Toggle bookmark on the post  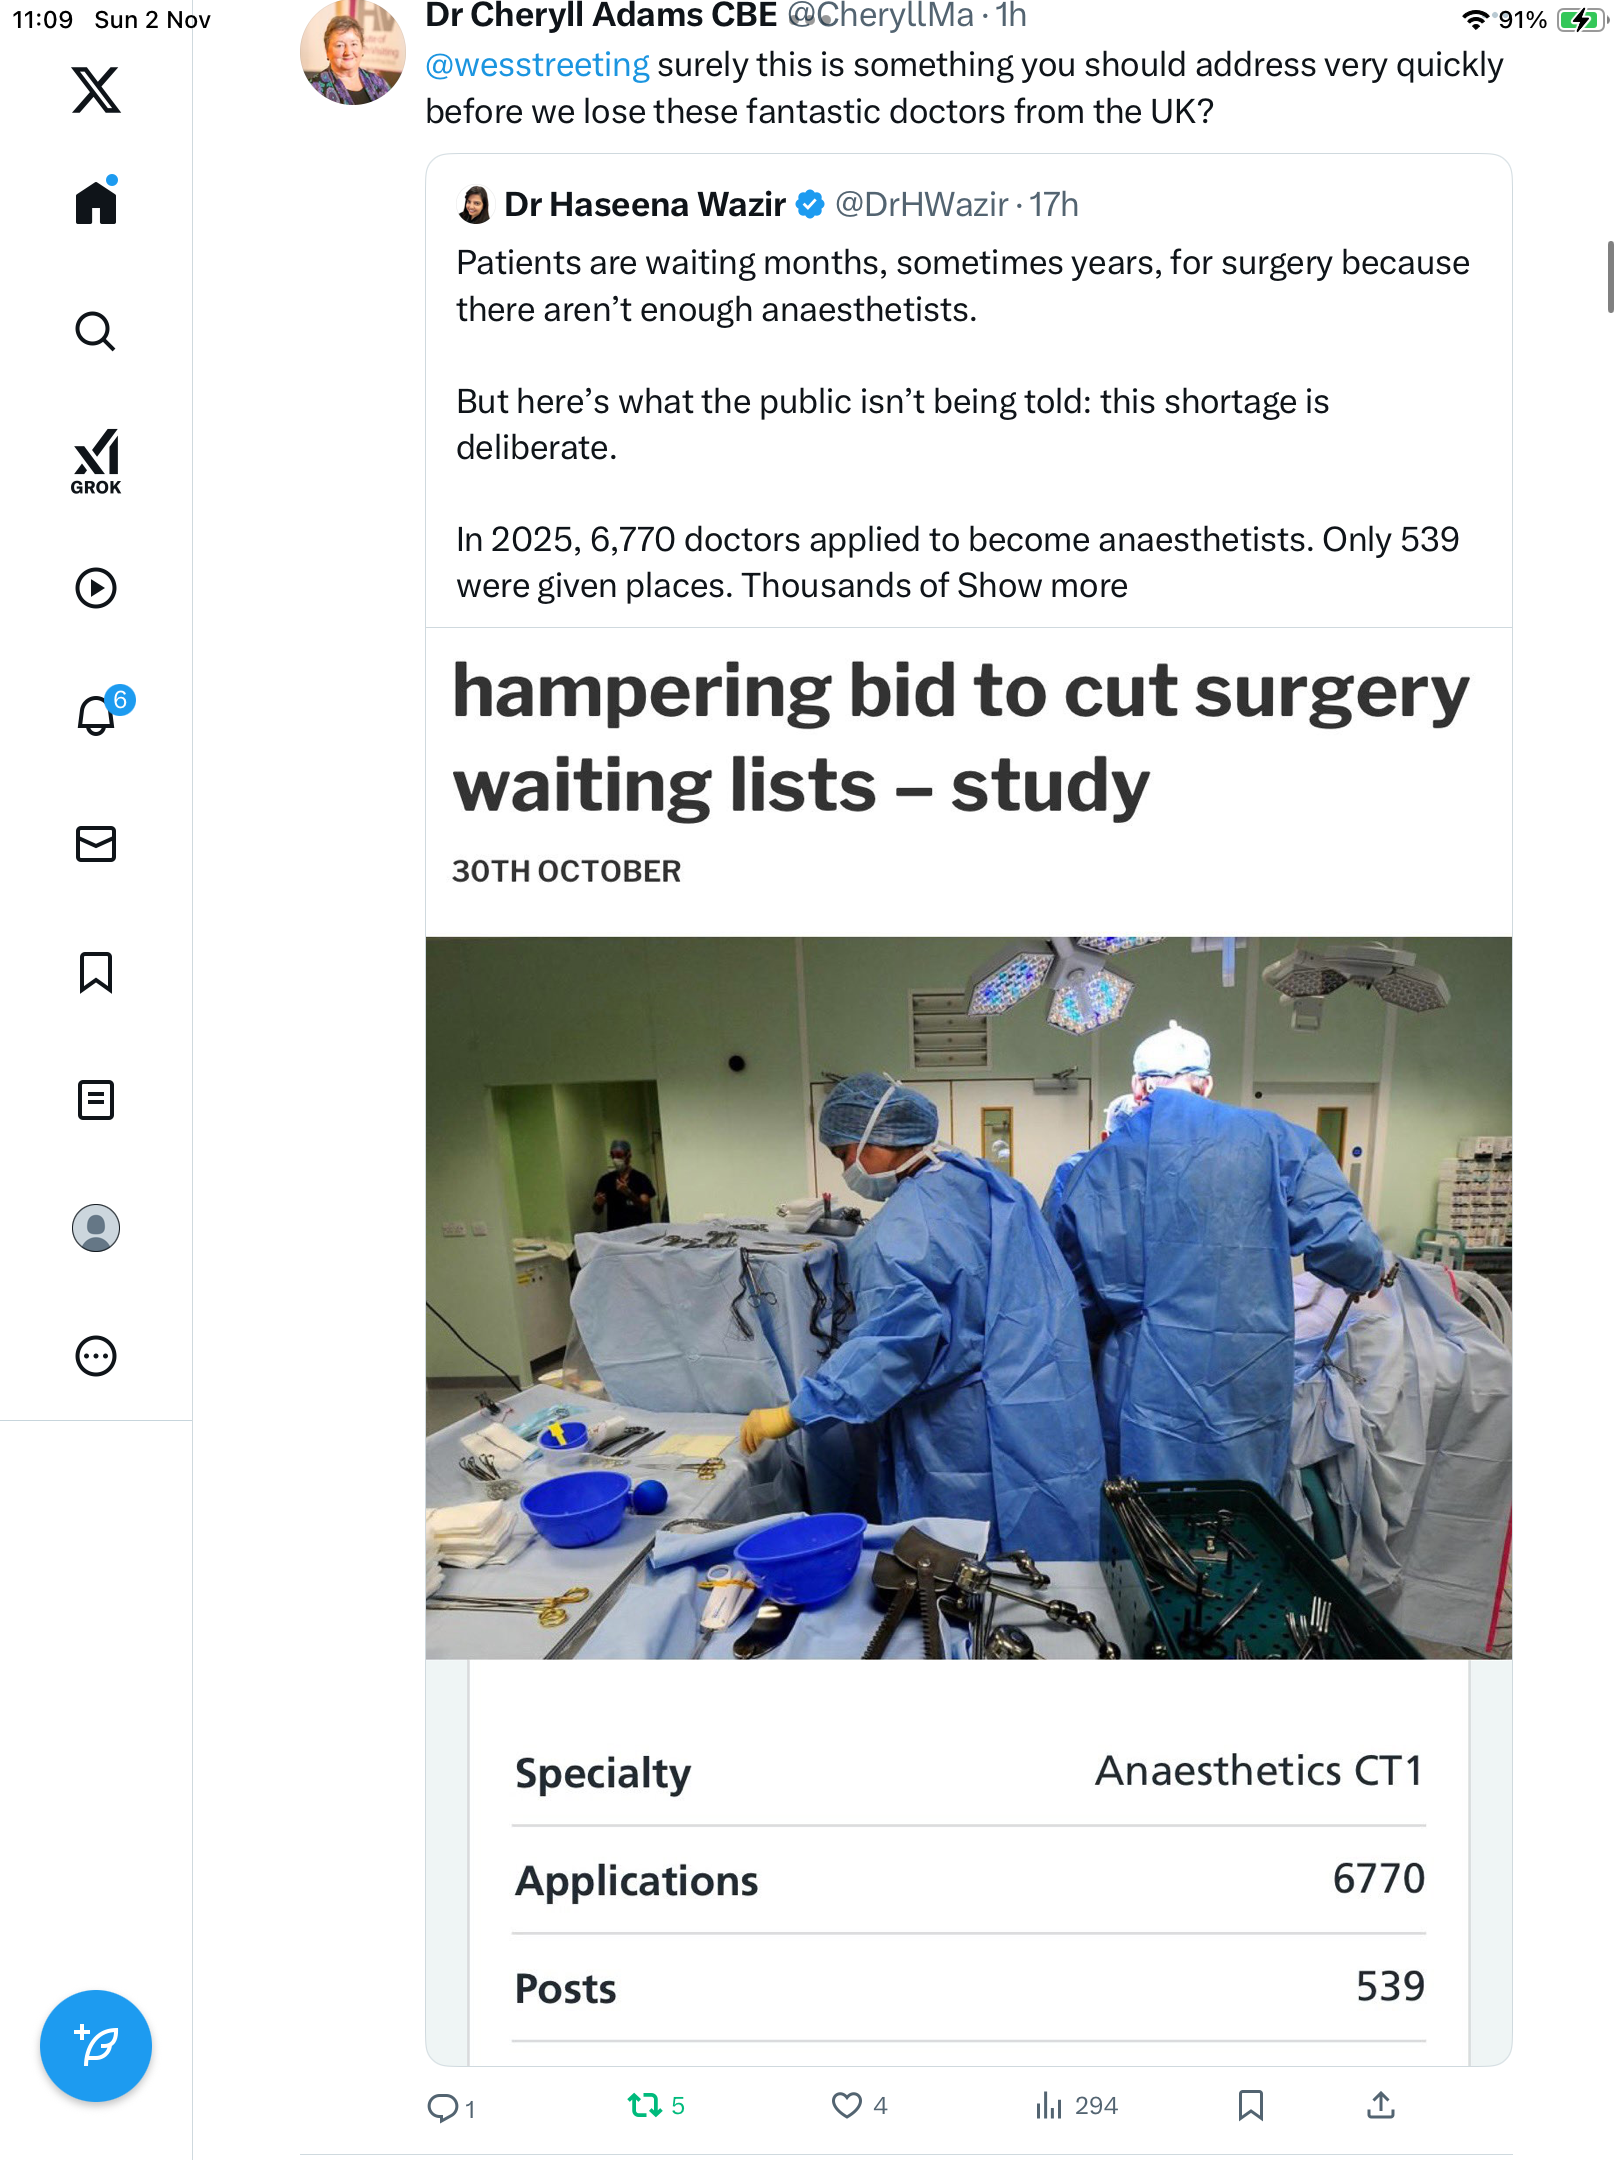point(1251,2106)
